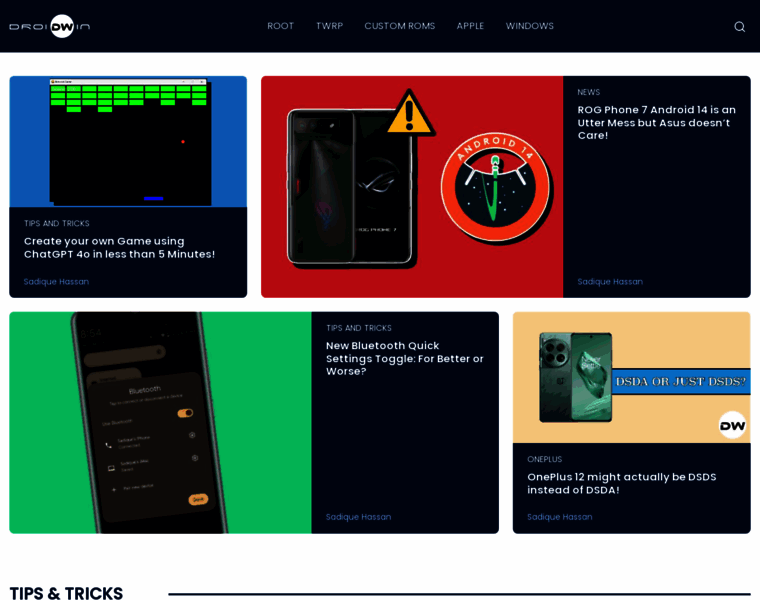
Task: Read 'ROG Phone 7 Android 14' article
Action: pos(656,123)
